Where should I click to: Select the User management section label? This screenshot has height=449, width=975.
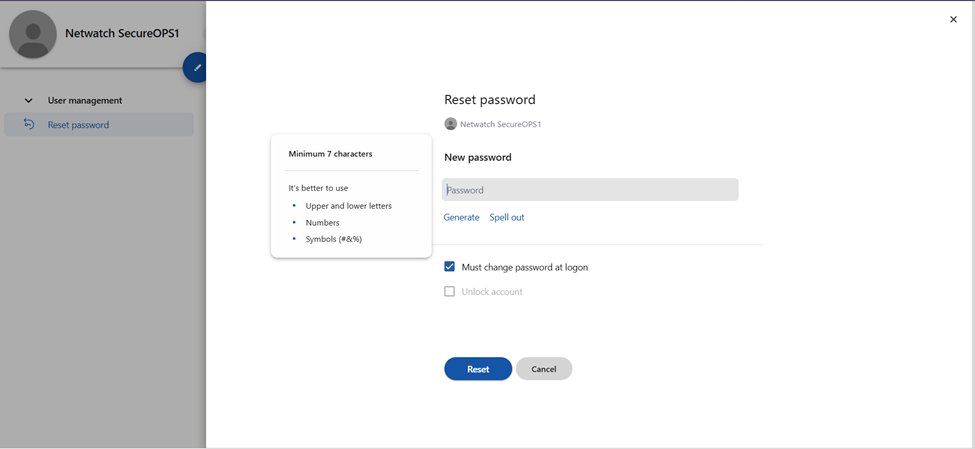tap(85, 100)
